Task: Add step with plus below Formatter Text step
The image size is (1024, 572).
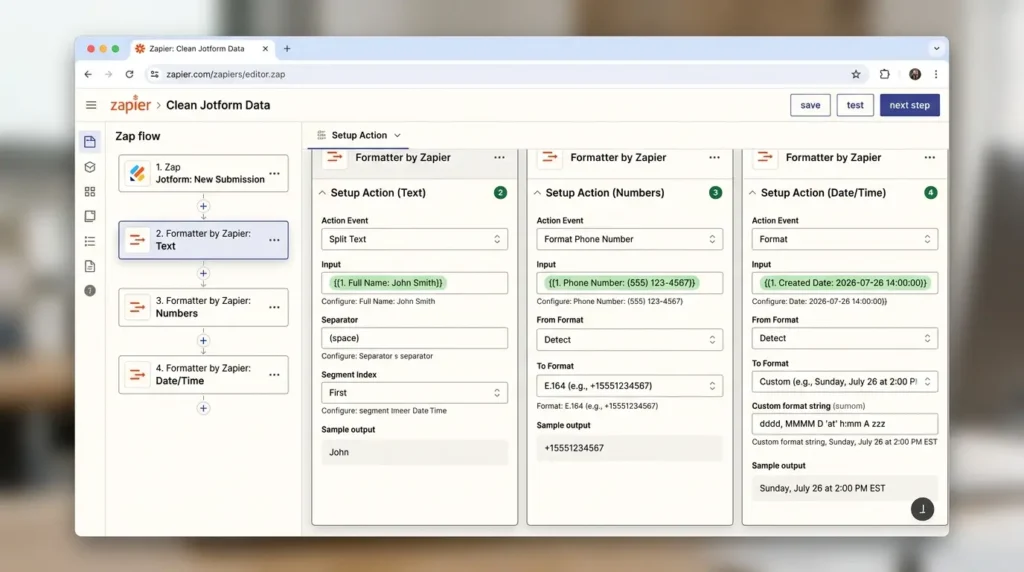Action: (x=203, y=274)
